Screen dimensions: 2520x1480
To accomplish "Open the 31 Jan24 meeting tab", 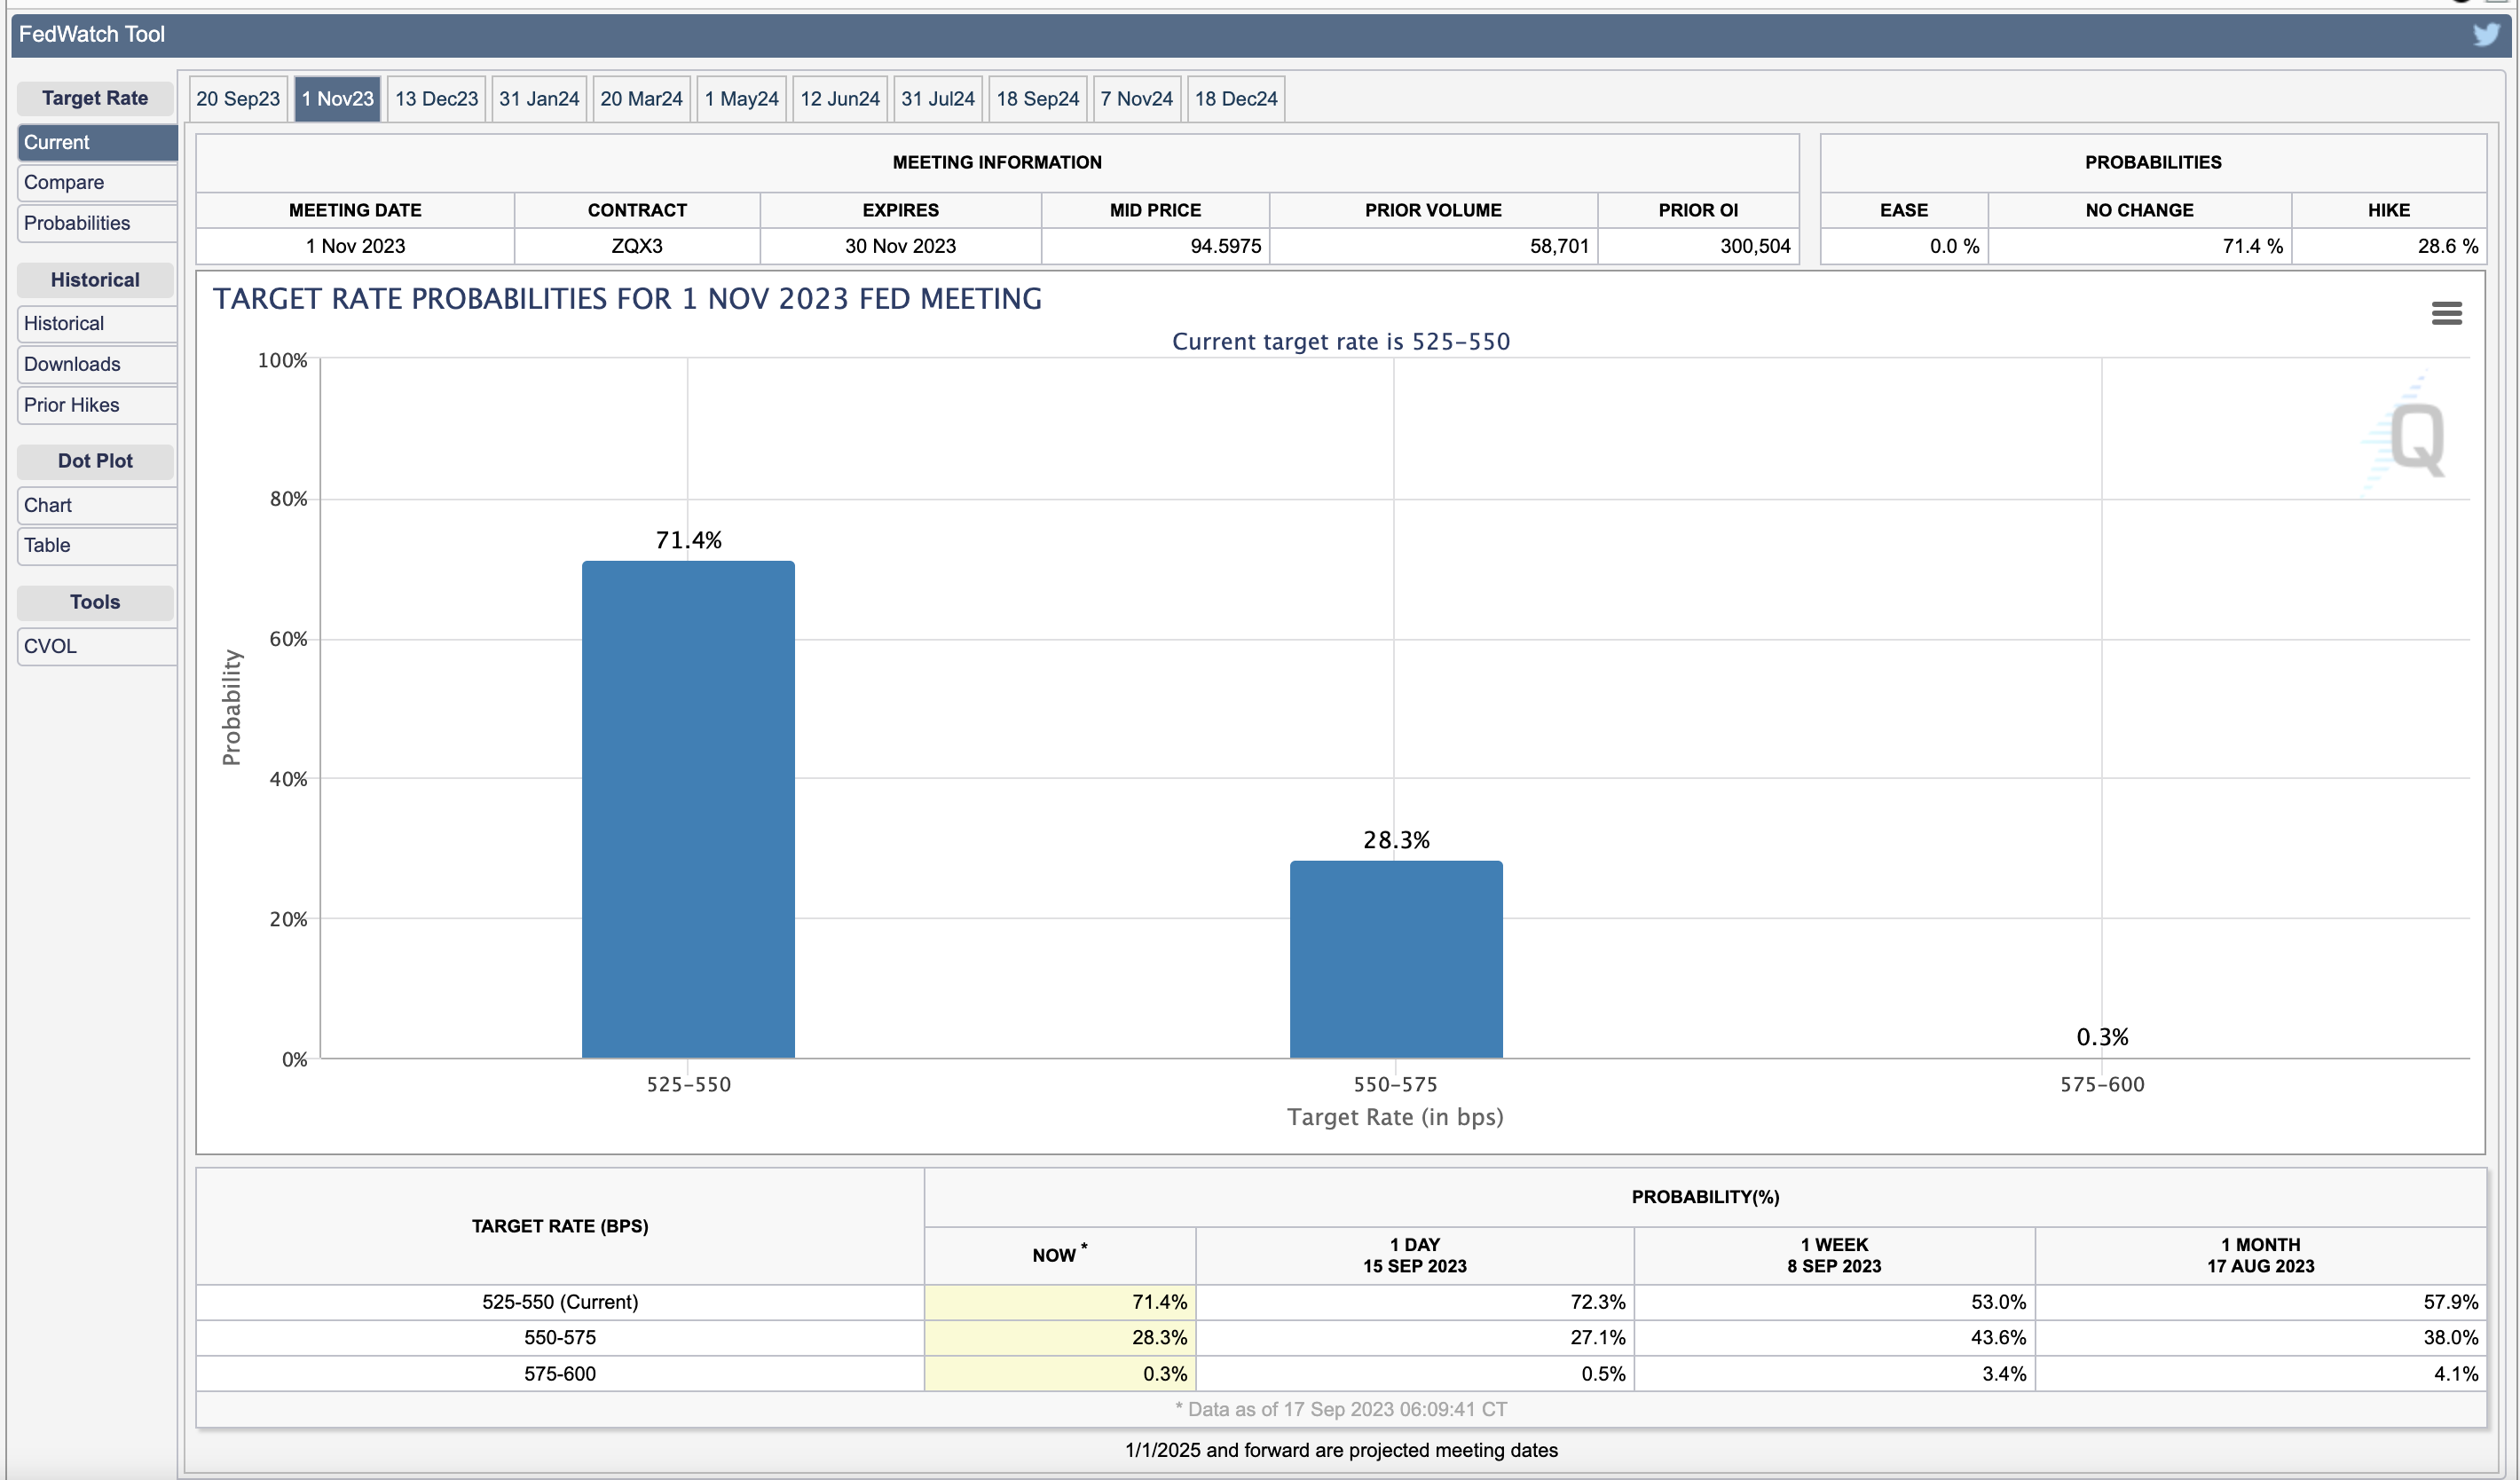I will 539,99.
